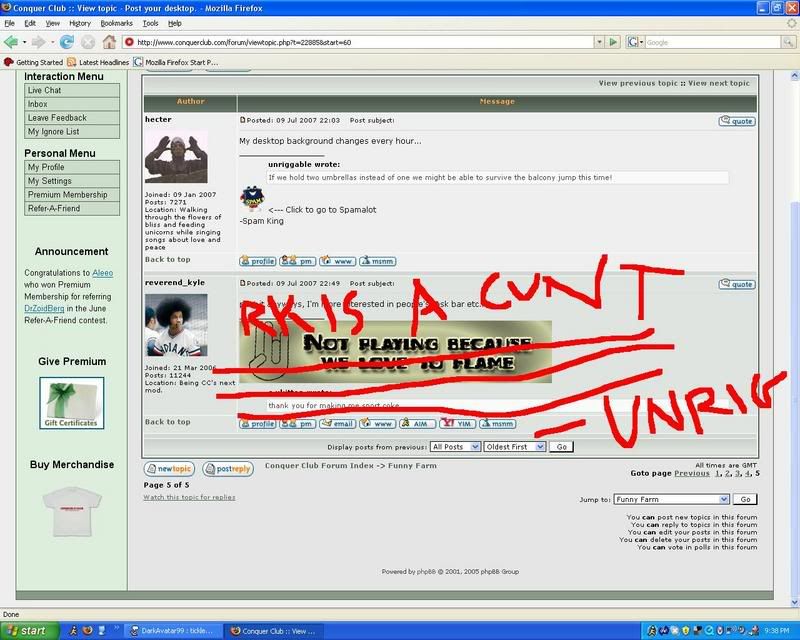Open the Funny Farm jump-to dropdown
The height and width of the screenshot is (640, 800).
(x=670, y=498)
